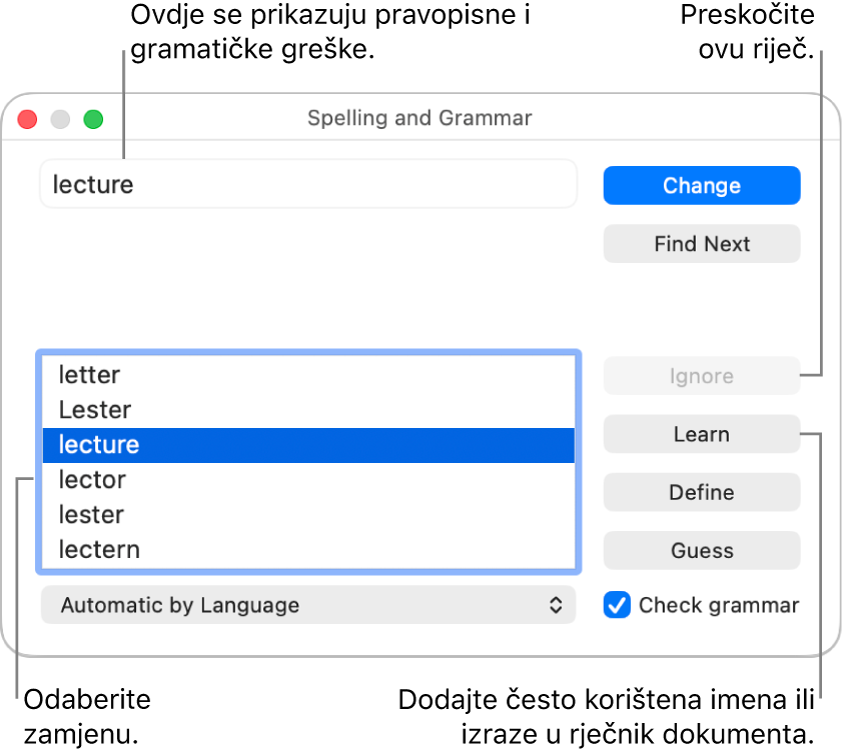Click the green zoom window icon

pos(93,118)
